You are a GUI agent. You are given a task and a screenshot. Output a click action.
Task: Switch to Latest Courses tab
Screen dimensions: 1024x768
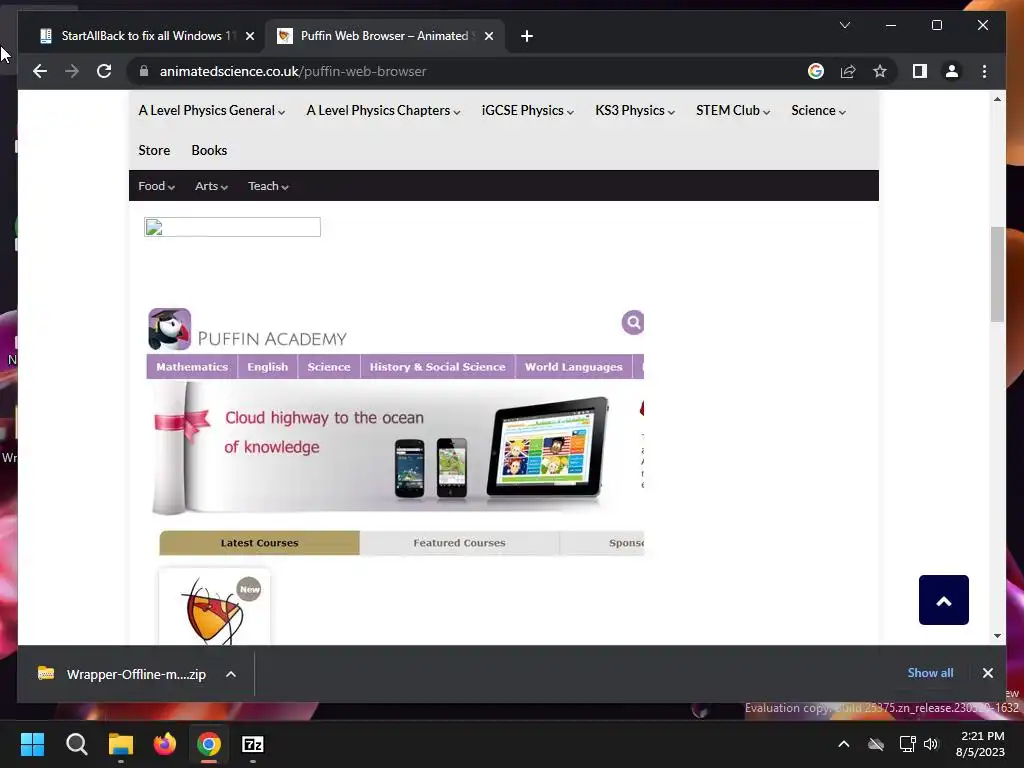[259, 543]
